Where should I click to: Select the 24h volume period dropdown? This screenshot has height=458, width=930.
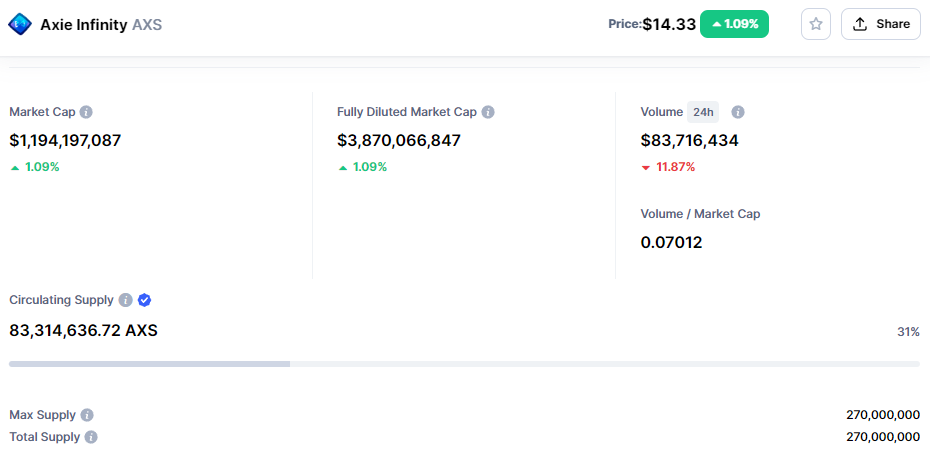point(703,112)
